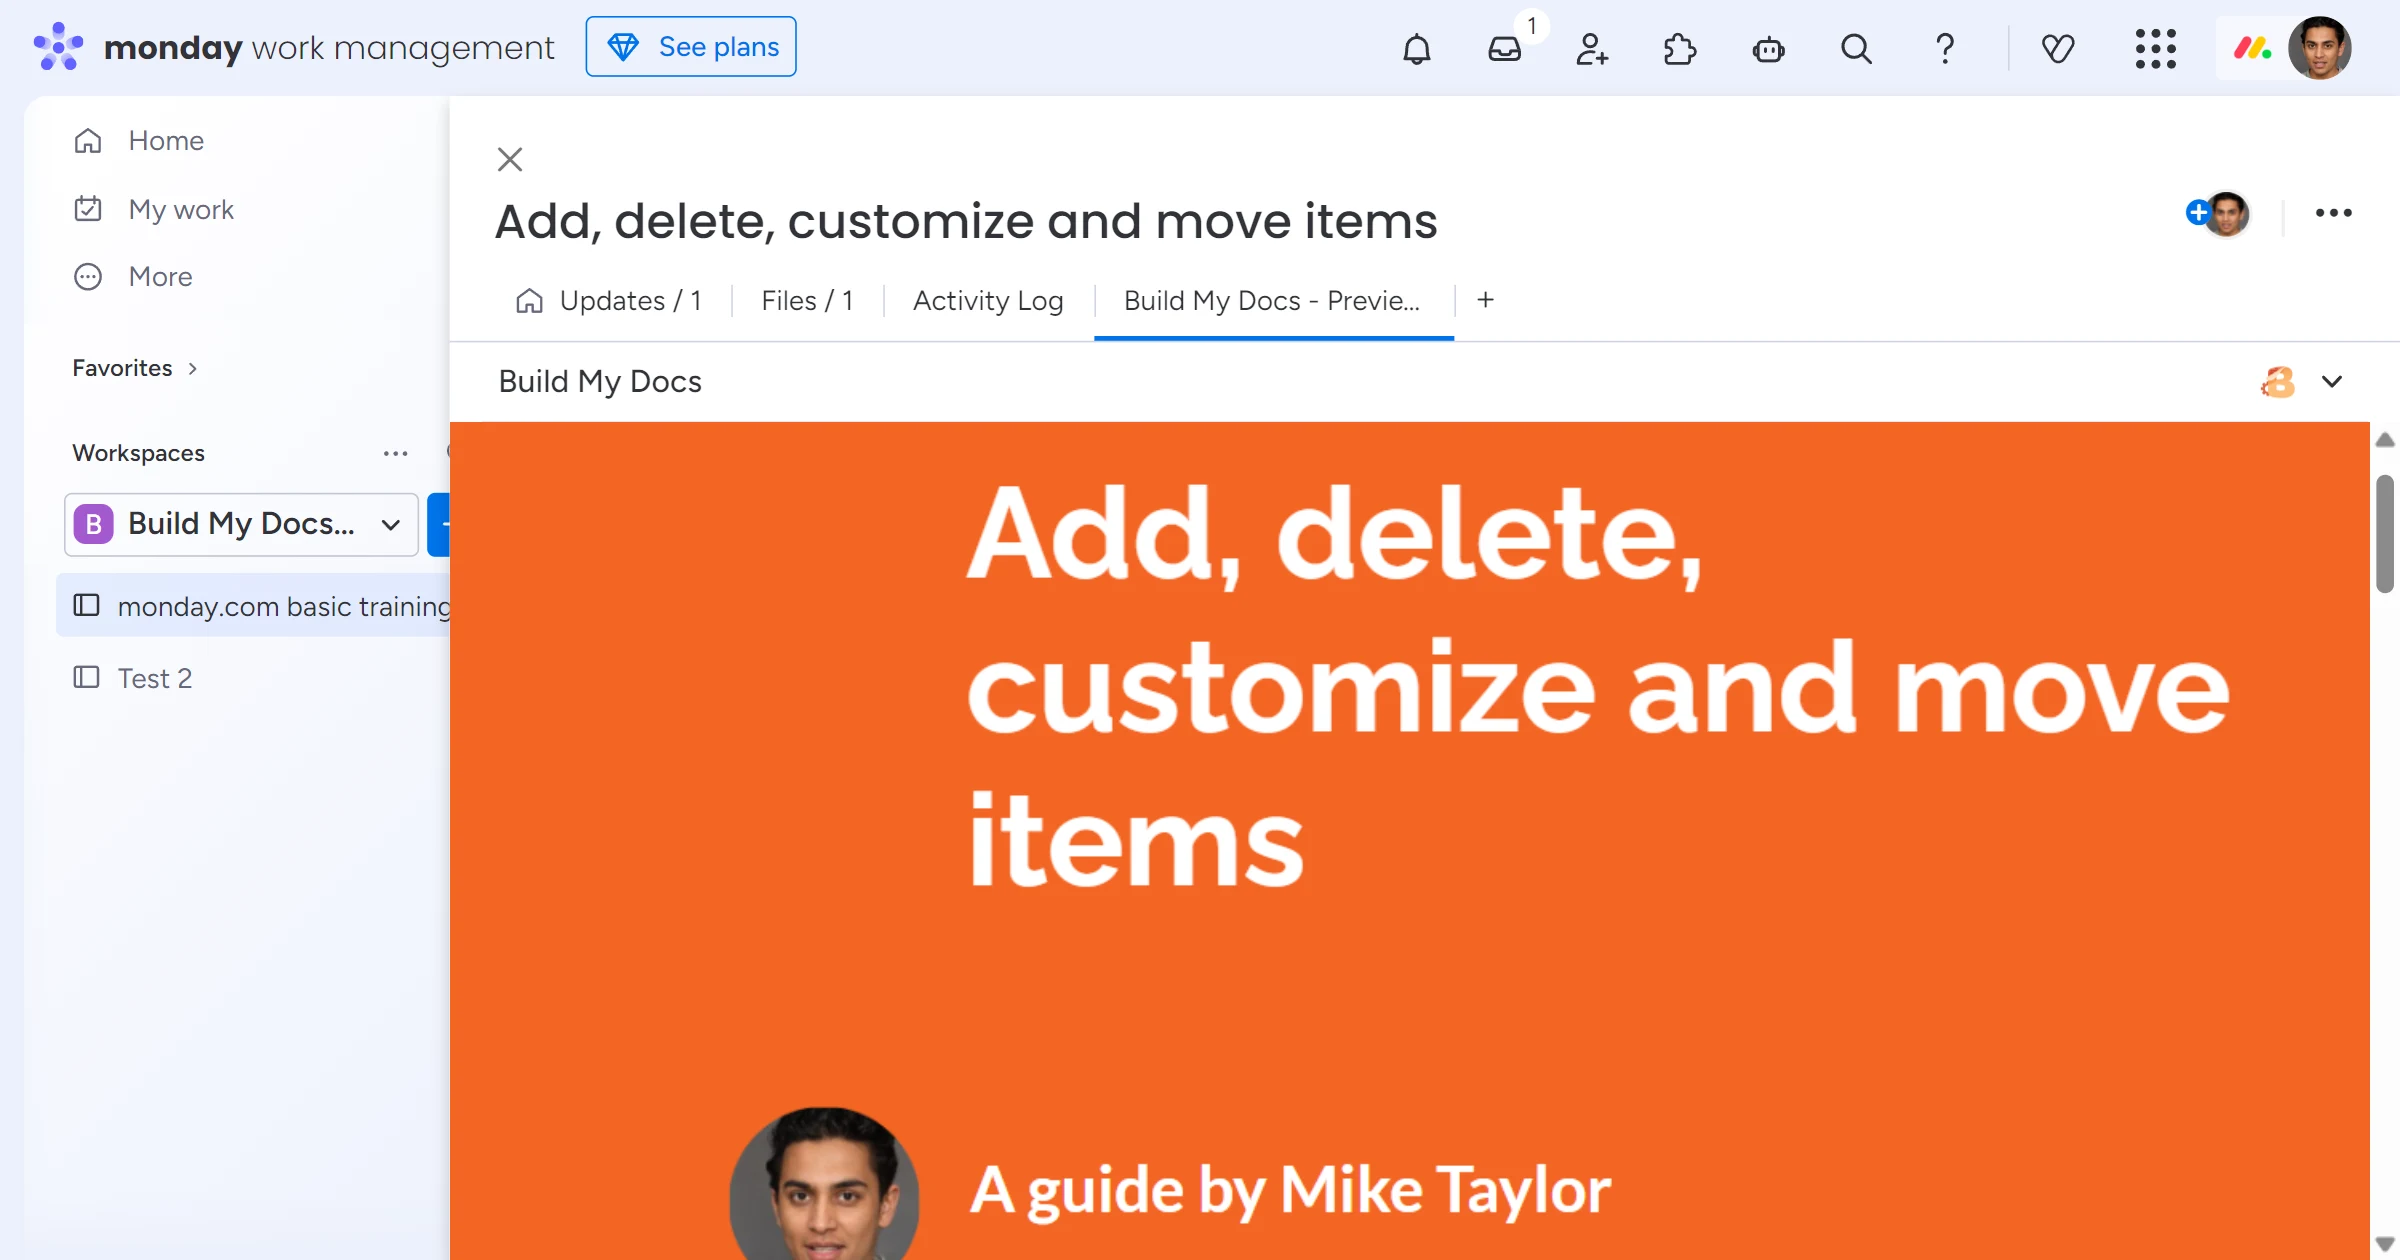Image resolution: width=2400 pixels, height=1260 pixels.
Task: Add a new view with plus tab
Action: click(1485, 300)
